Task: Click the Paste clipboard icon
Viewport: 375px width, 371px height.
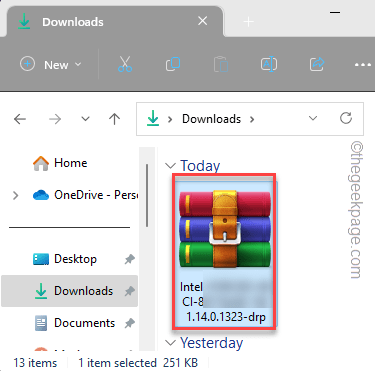Action: click(x=221, y=64)
